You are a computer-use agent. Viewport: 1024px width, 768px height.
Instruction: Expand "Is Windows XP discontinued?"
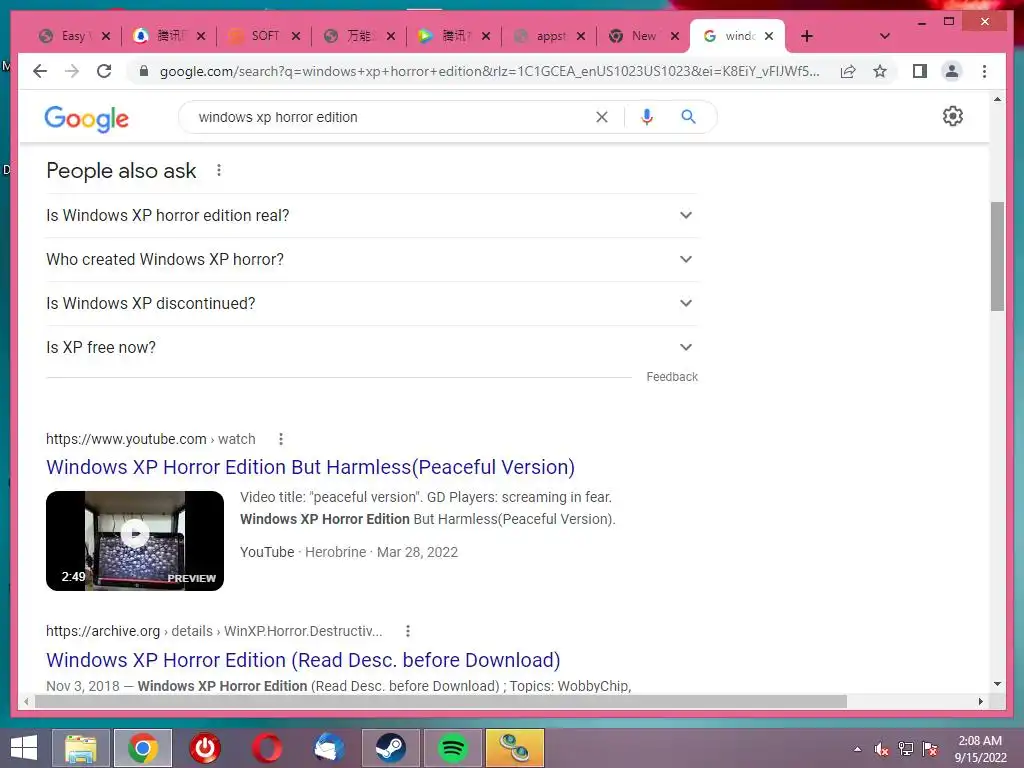[x=372, y=304]
